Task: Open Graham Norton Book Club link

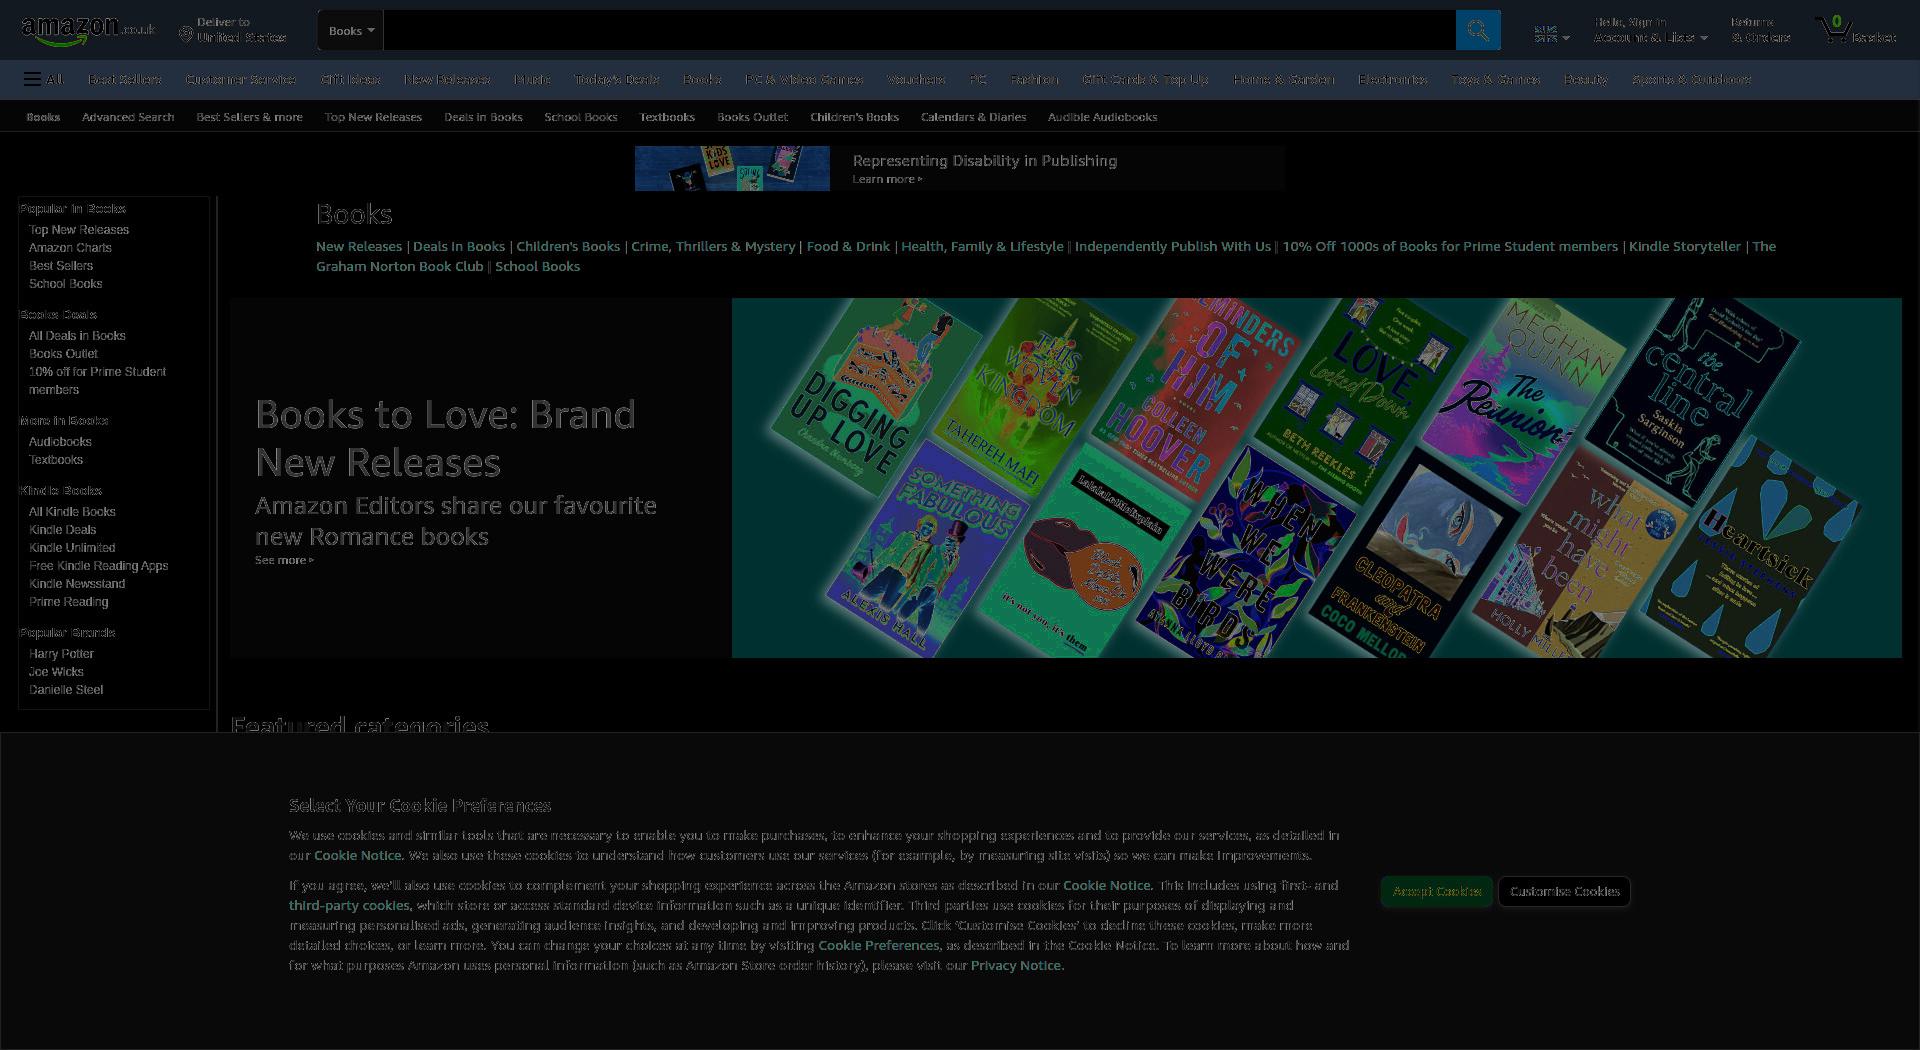Action: pyautogui.click(x=400, y=266)
